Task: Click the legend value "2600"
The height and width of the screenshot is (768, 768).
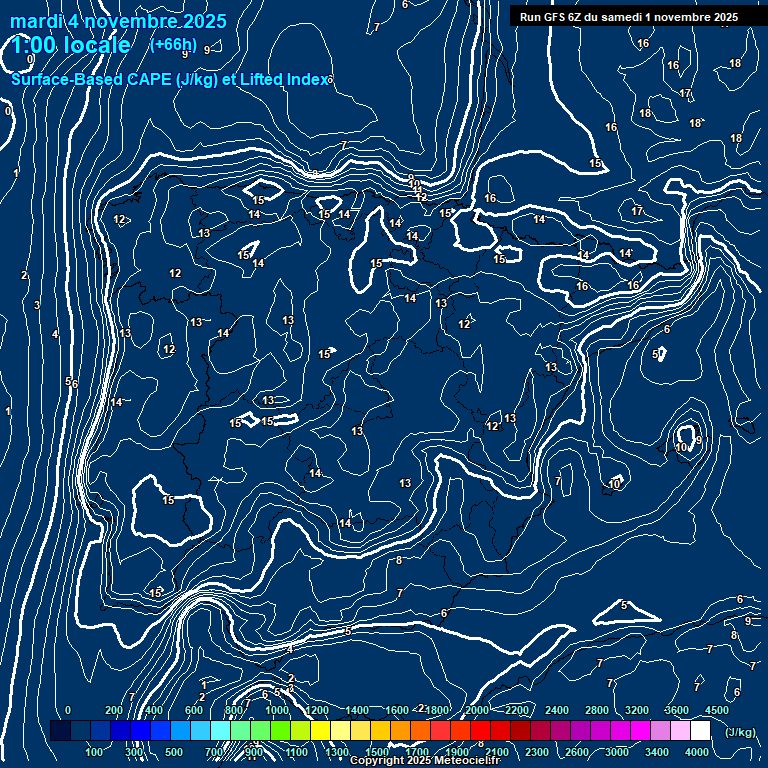Action: point(577,752)
